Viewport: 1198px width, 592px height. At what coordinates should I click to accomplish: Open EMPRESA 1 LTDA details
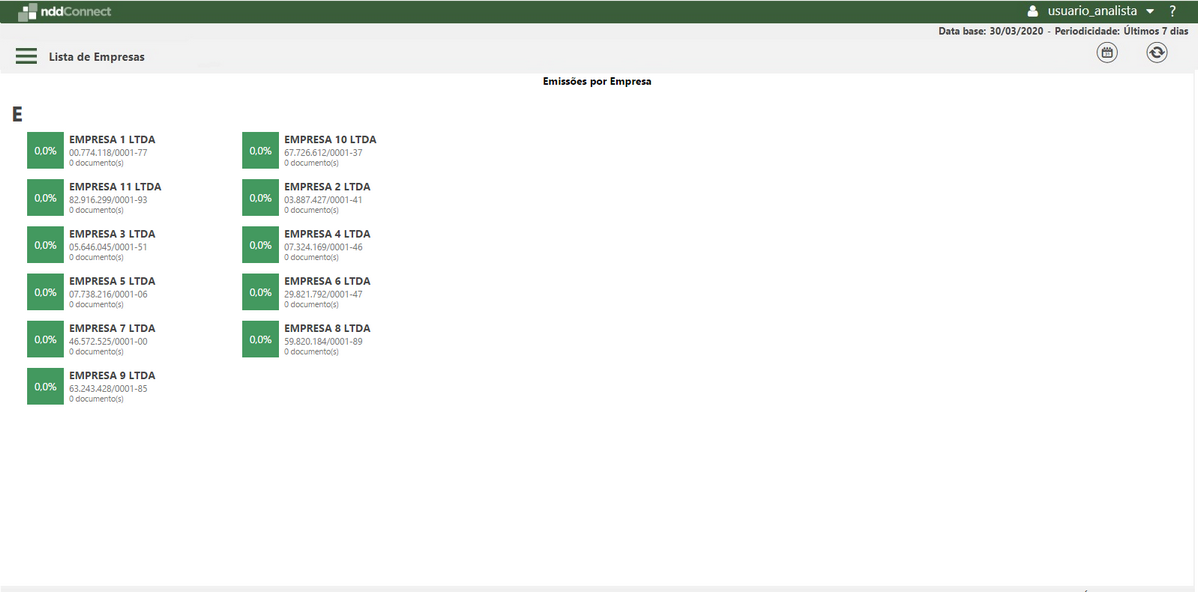click(111, 139)
